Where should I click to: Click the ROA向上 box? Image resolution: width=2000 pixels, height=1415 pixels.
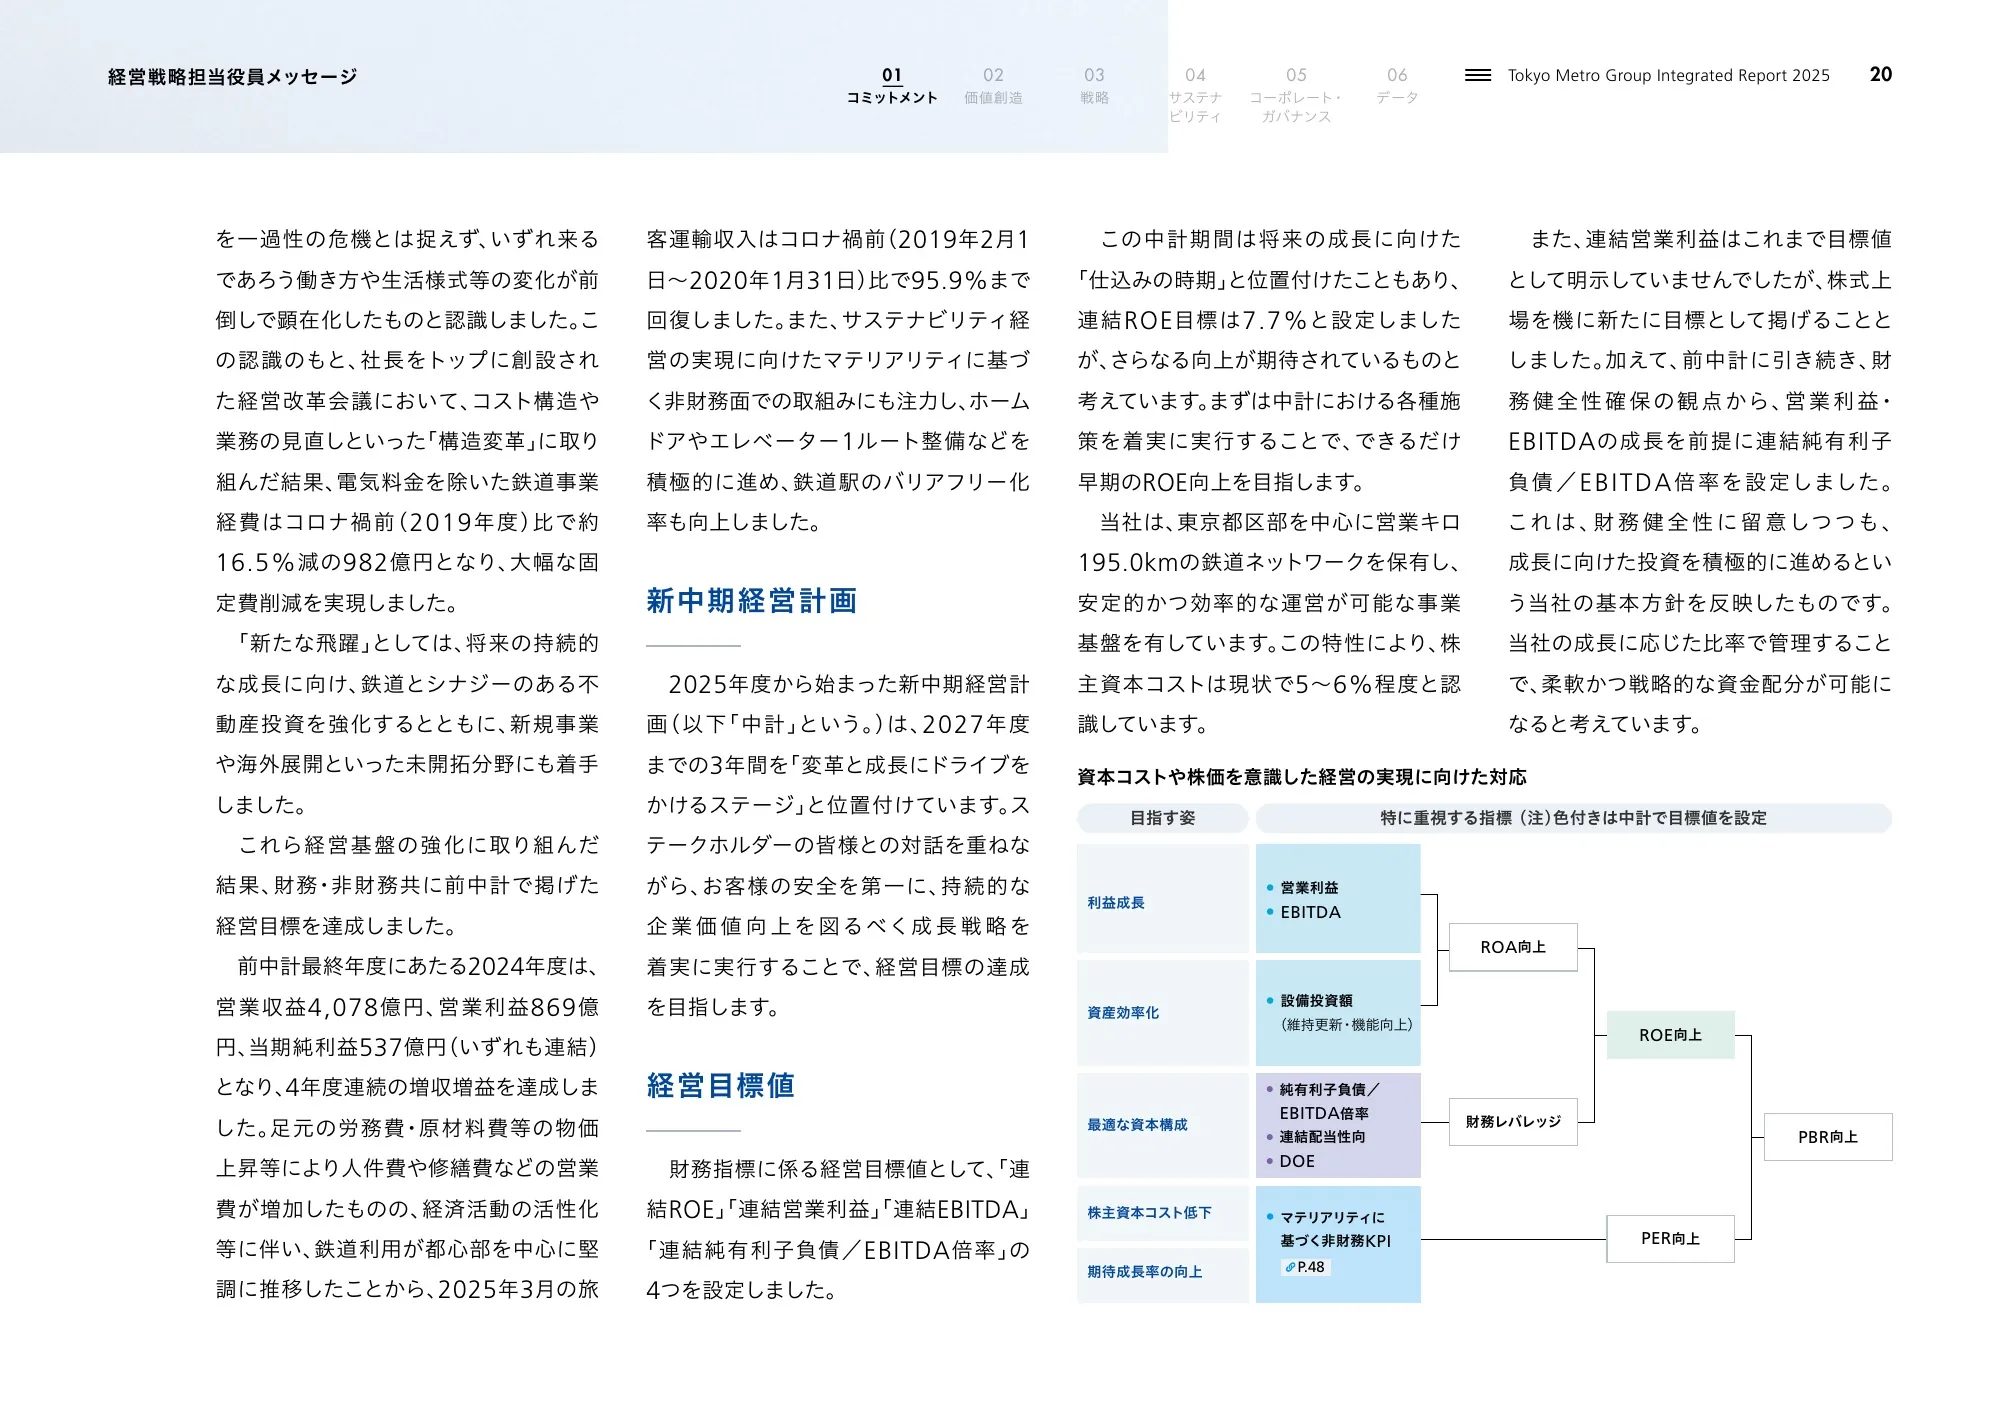click(1513, 947)
